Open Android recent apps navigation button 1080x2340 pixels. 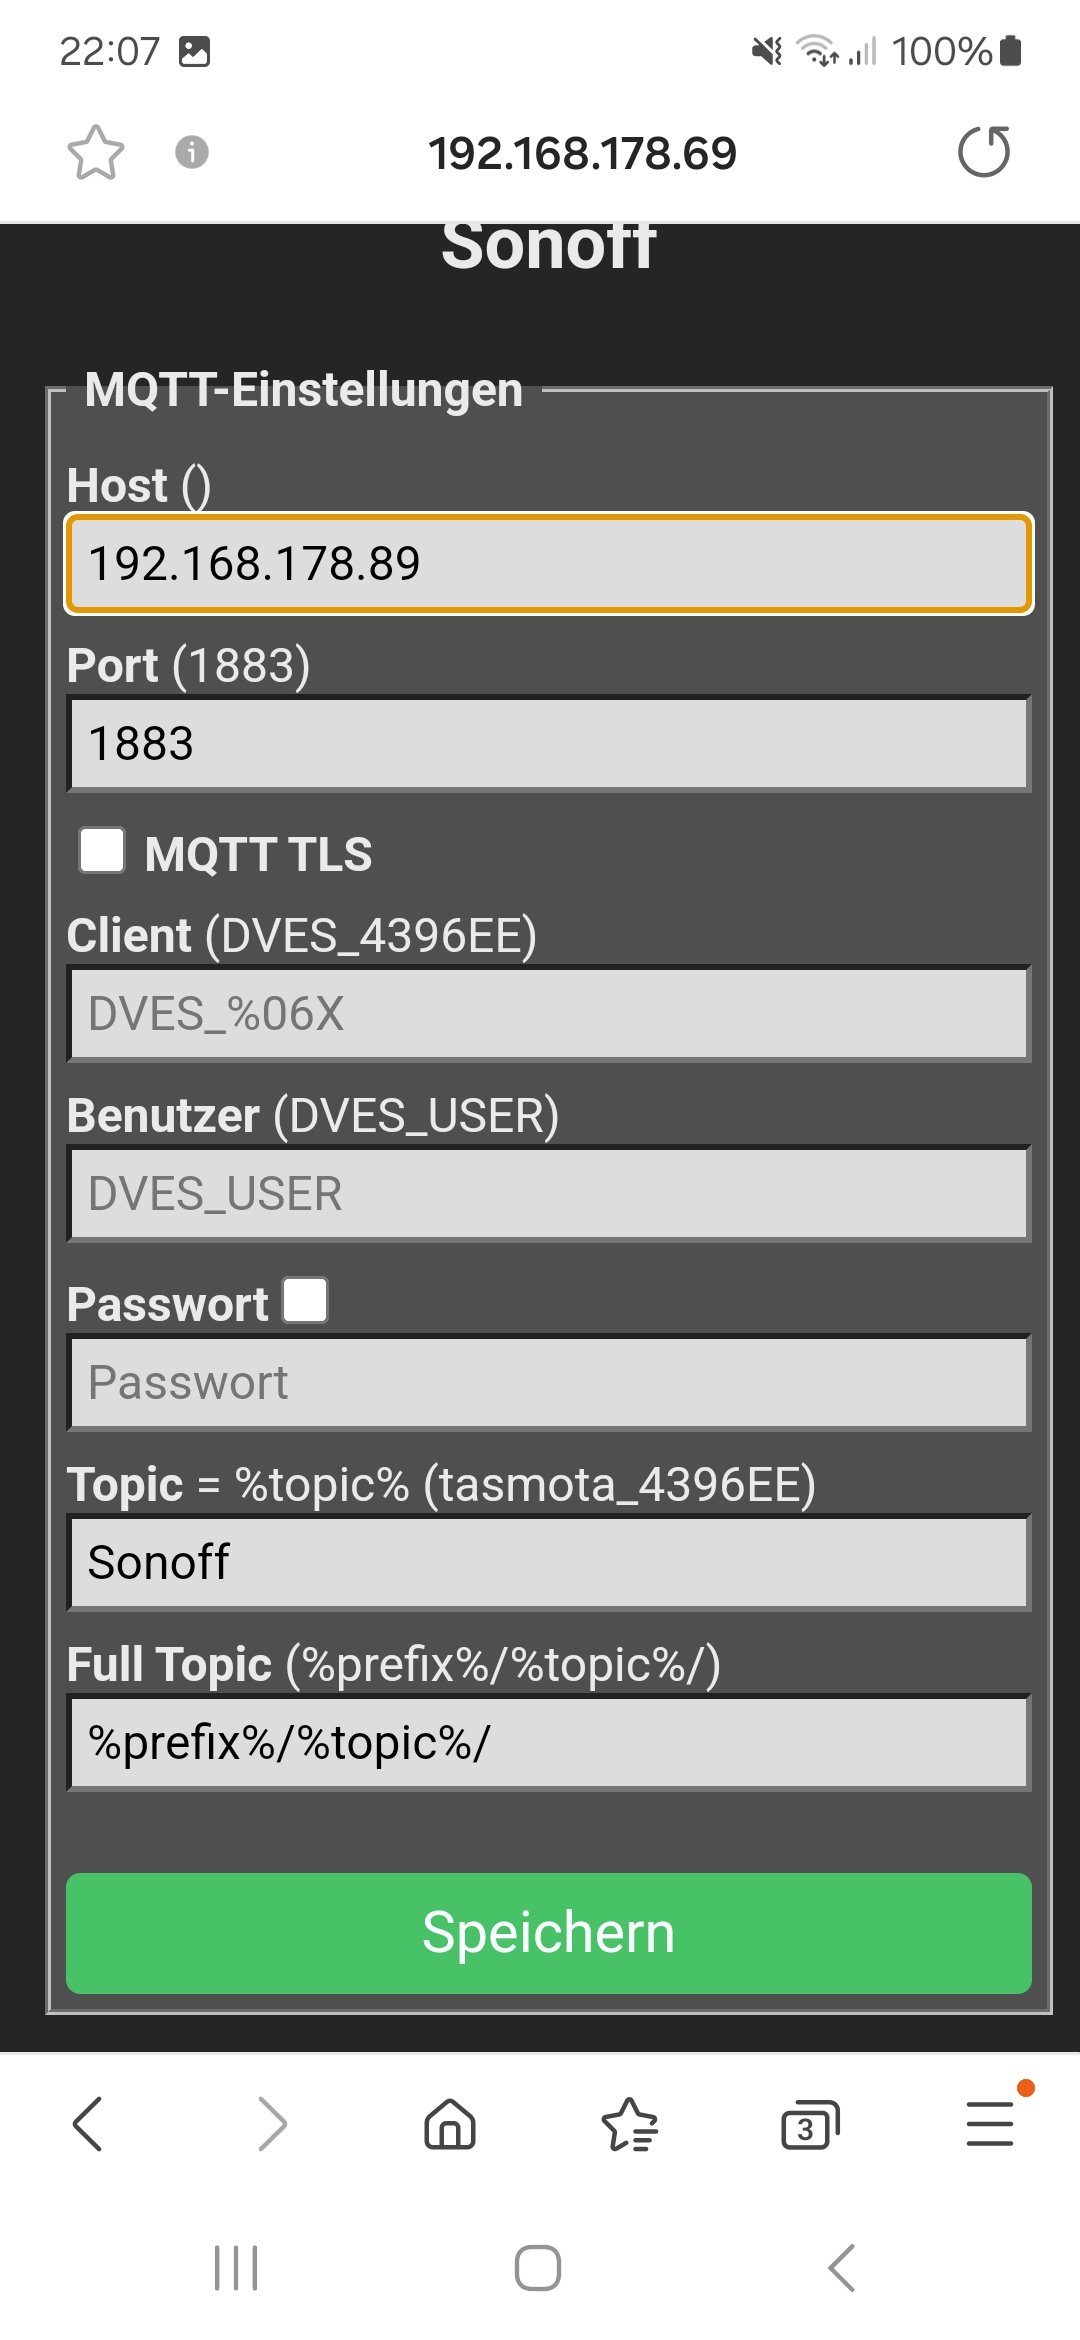pyautogui.click(x=237, y=2267)
